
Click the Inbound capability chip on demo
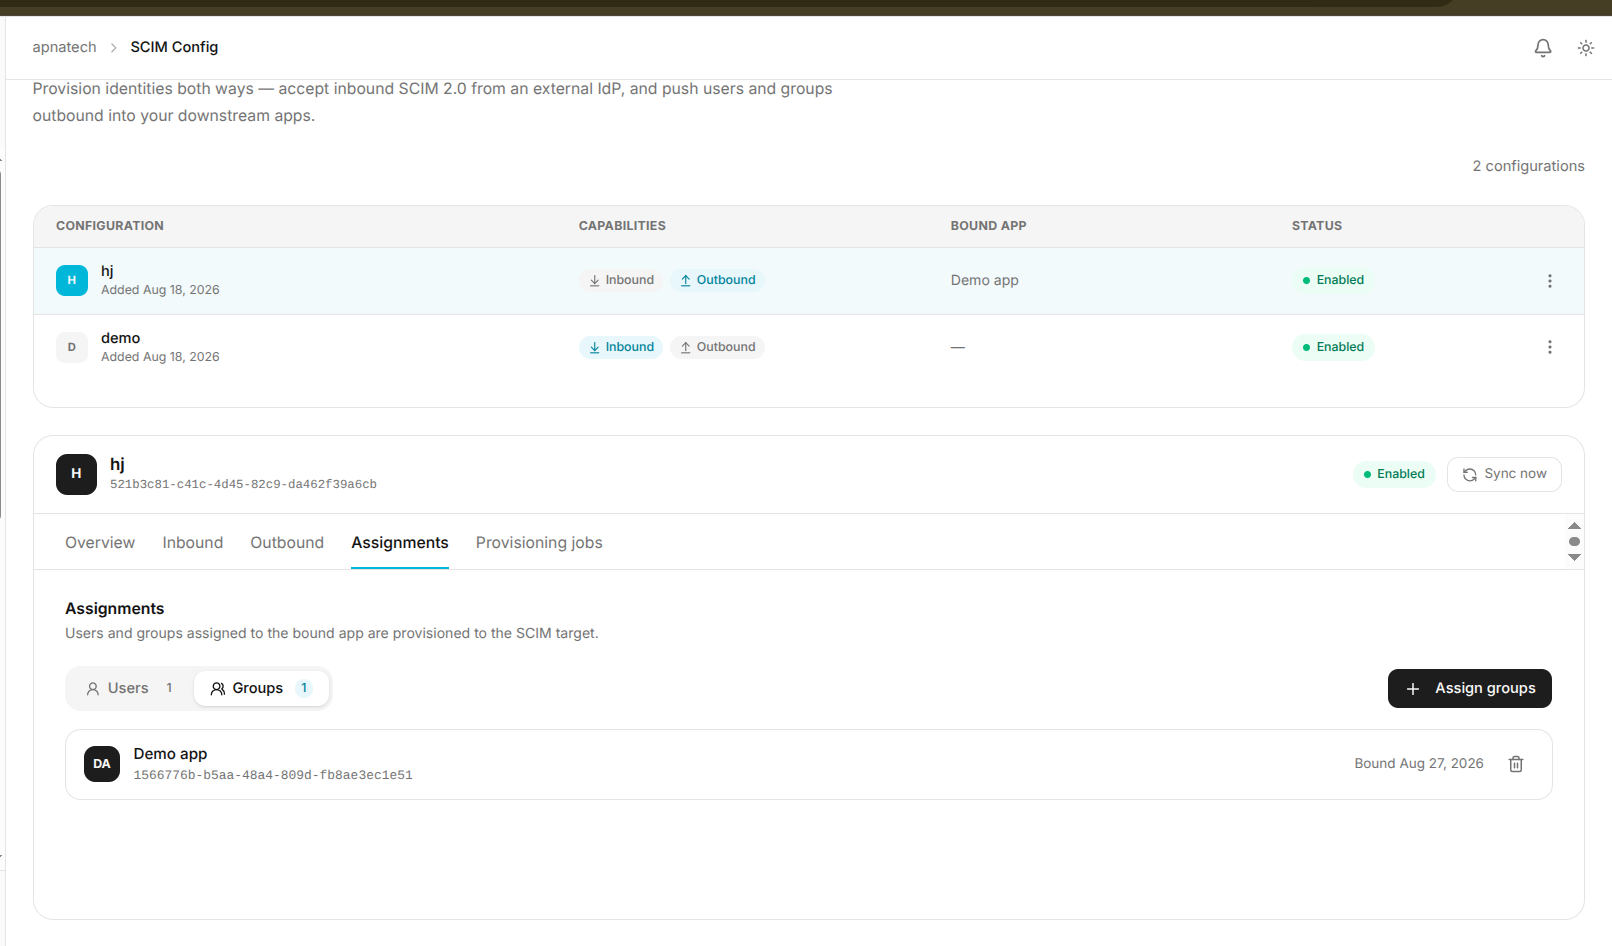pos(621,347)
